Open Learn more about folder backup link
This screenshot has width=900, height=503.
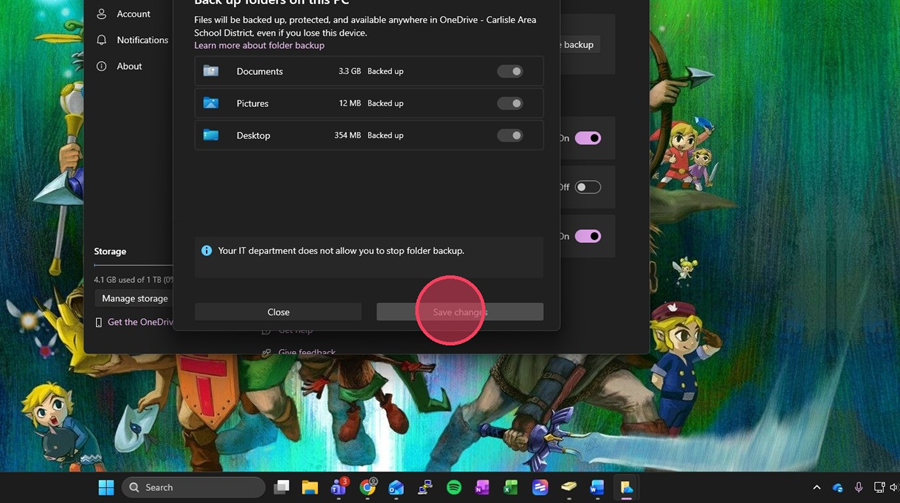(x=259, y=45)
